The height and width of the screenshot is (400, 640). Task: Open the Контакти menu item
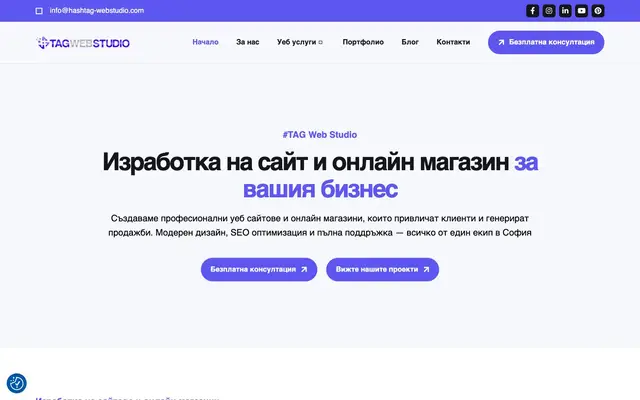coord(453,42)
